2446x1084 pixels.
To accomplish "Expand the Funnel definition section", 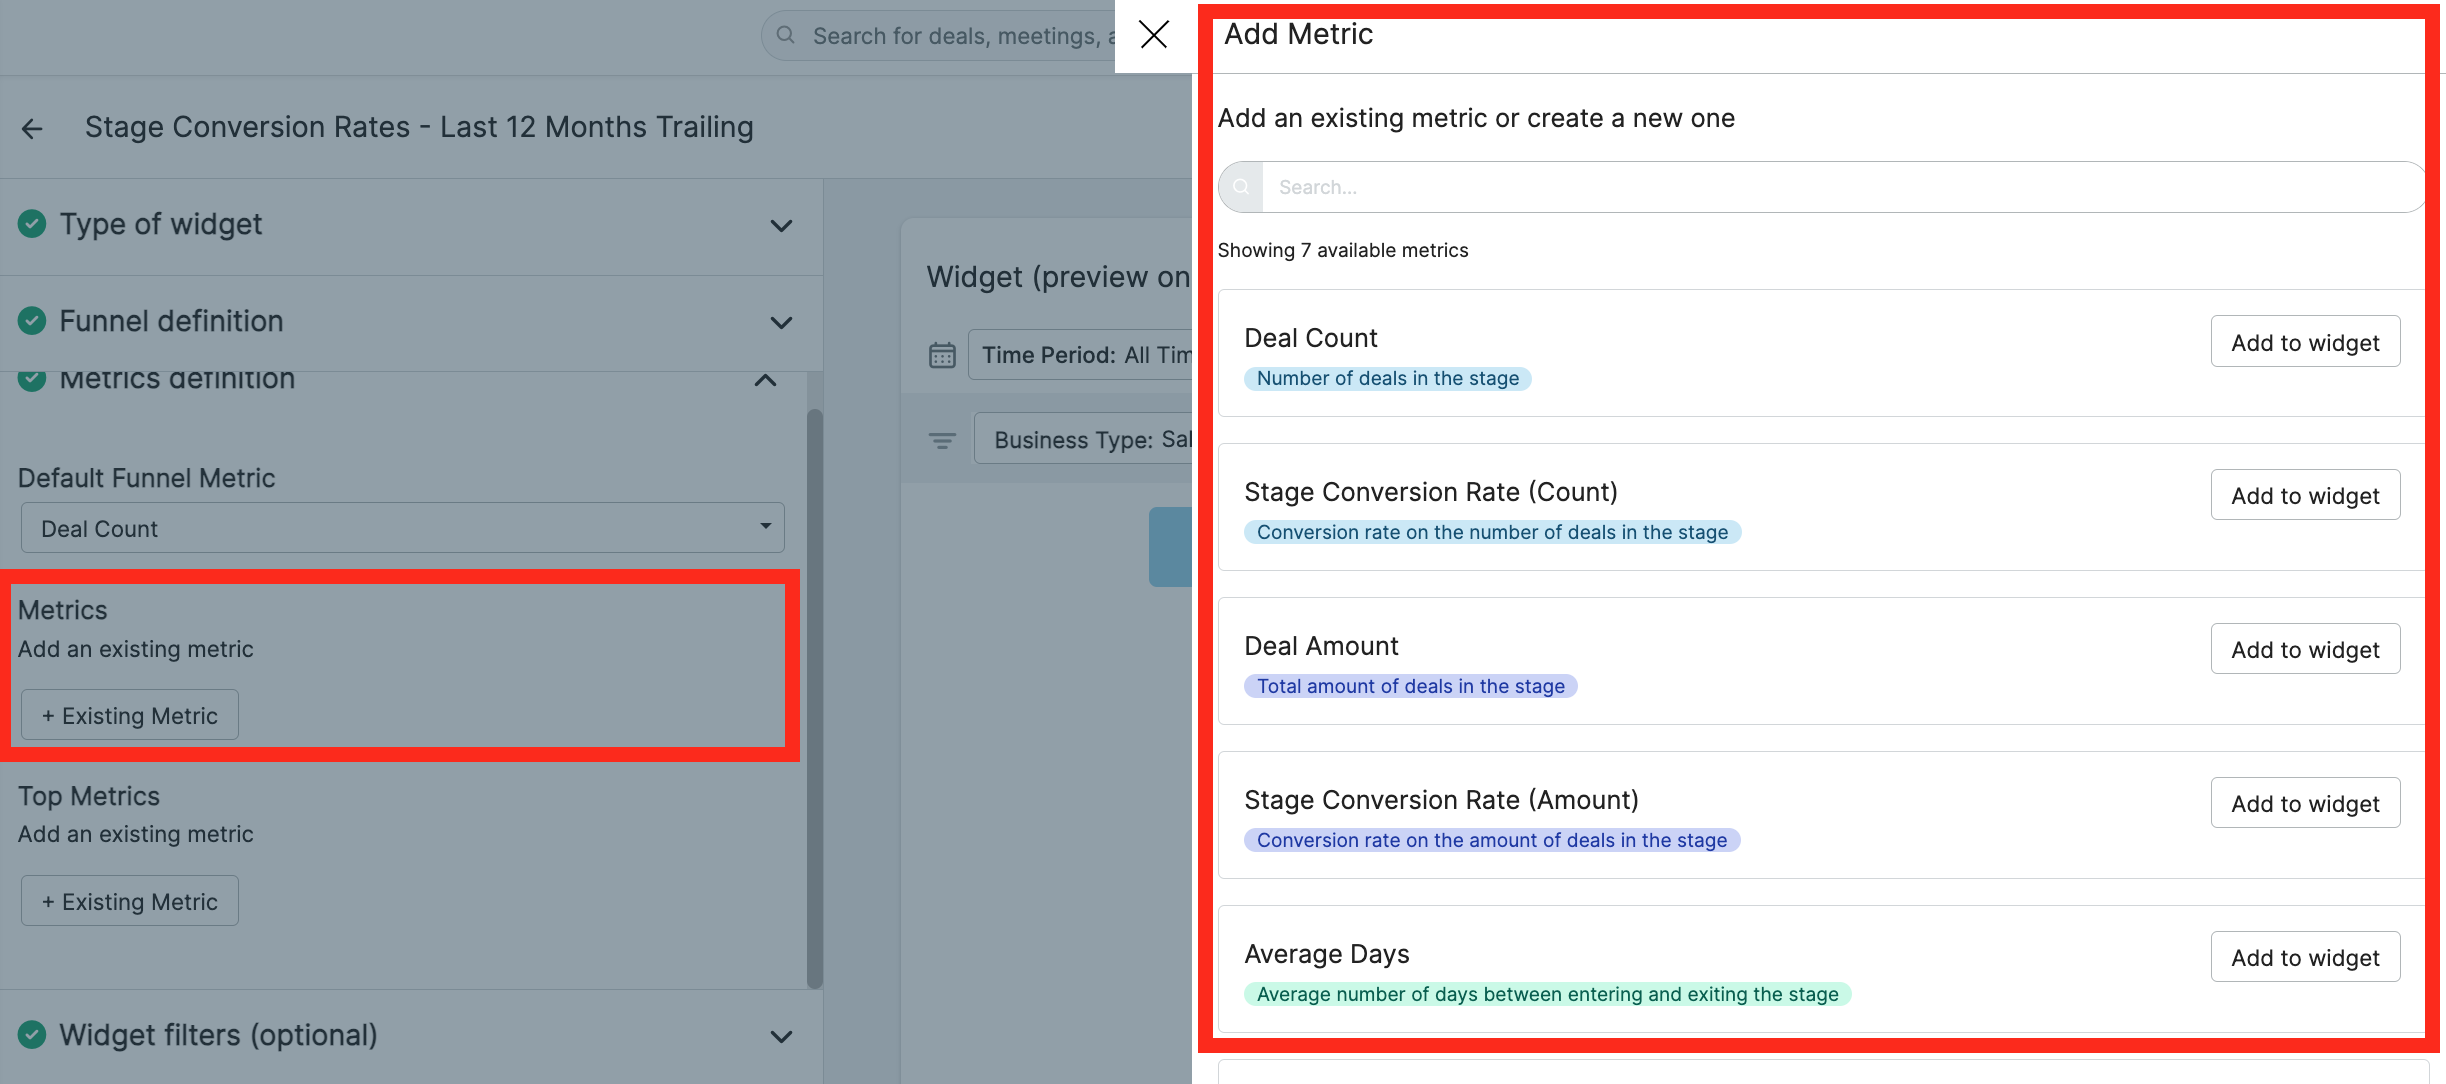I will coord(781,322).
